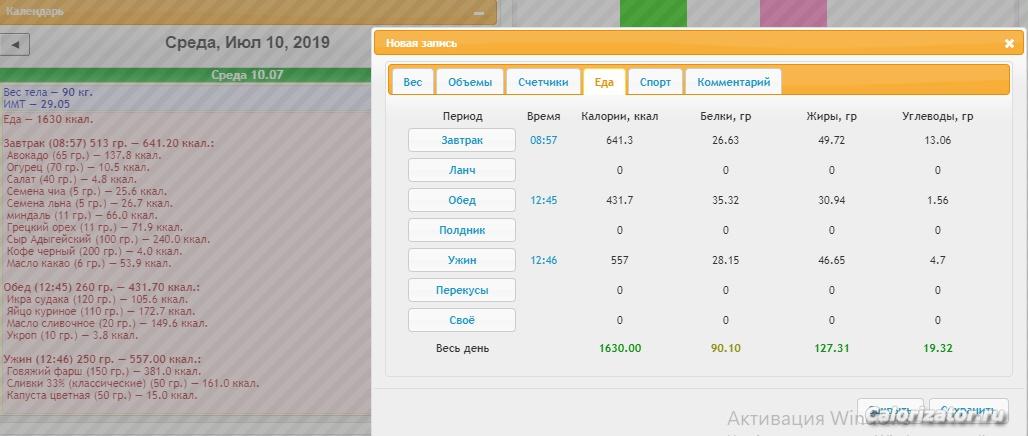Switch to the Объемы tab
The height and width of the screenshot is (436, 1028).
[470, 82]
